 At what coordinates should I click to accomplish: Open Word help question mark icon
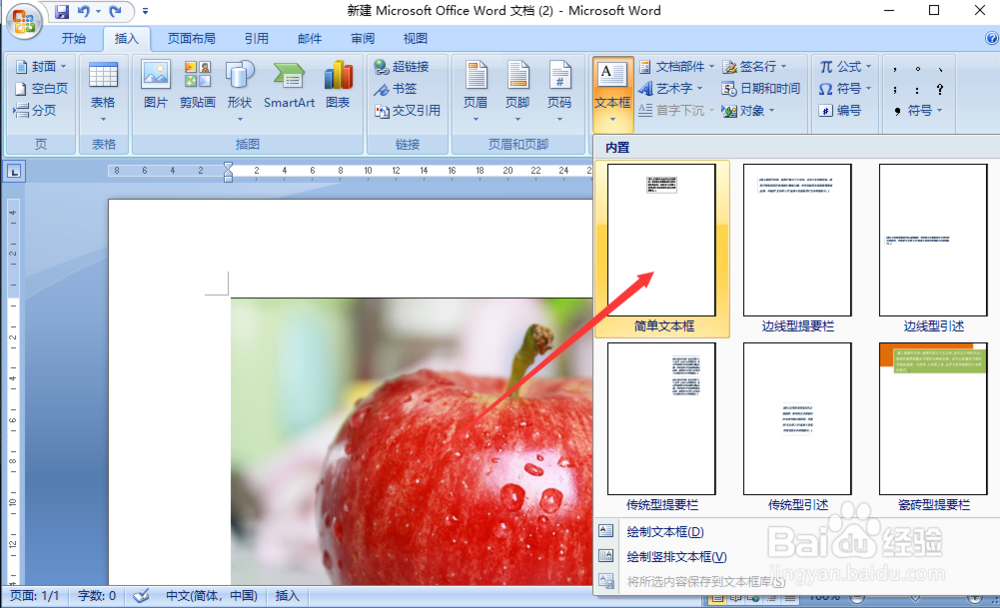[x=992, y=38]
